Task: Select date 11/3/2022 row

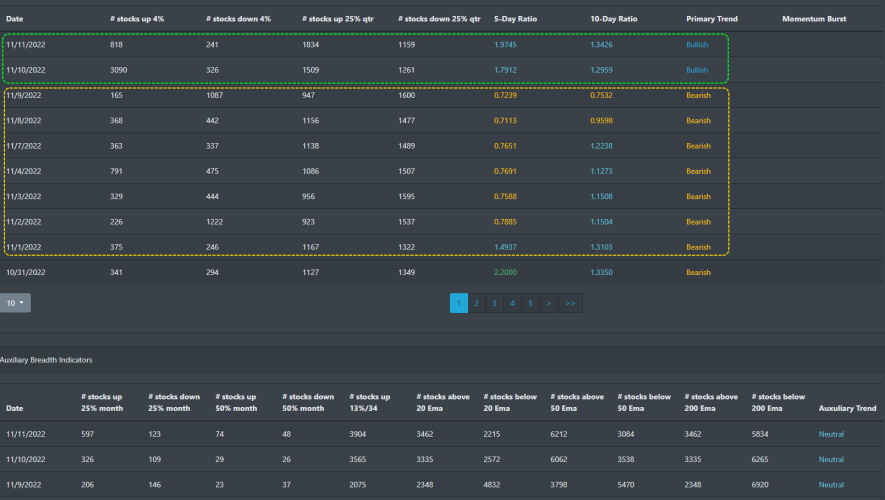Action: 24,196
